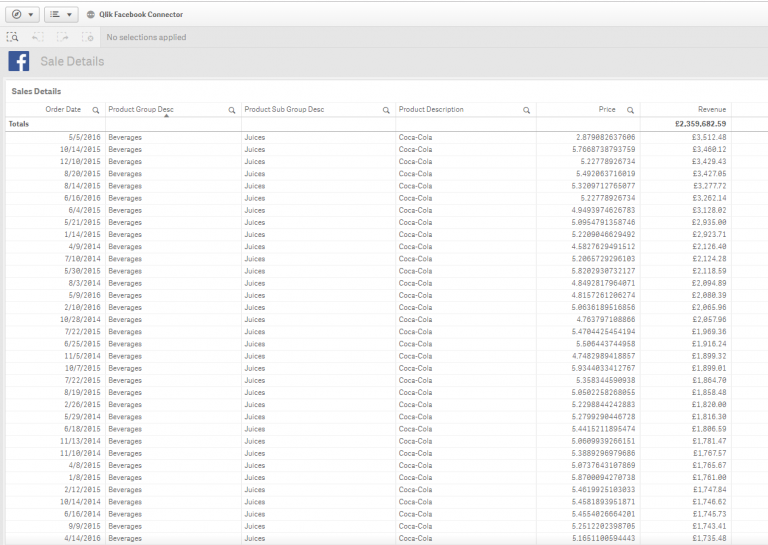Search in Product Group Desc column

tap(232, 110)
